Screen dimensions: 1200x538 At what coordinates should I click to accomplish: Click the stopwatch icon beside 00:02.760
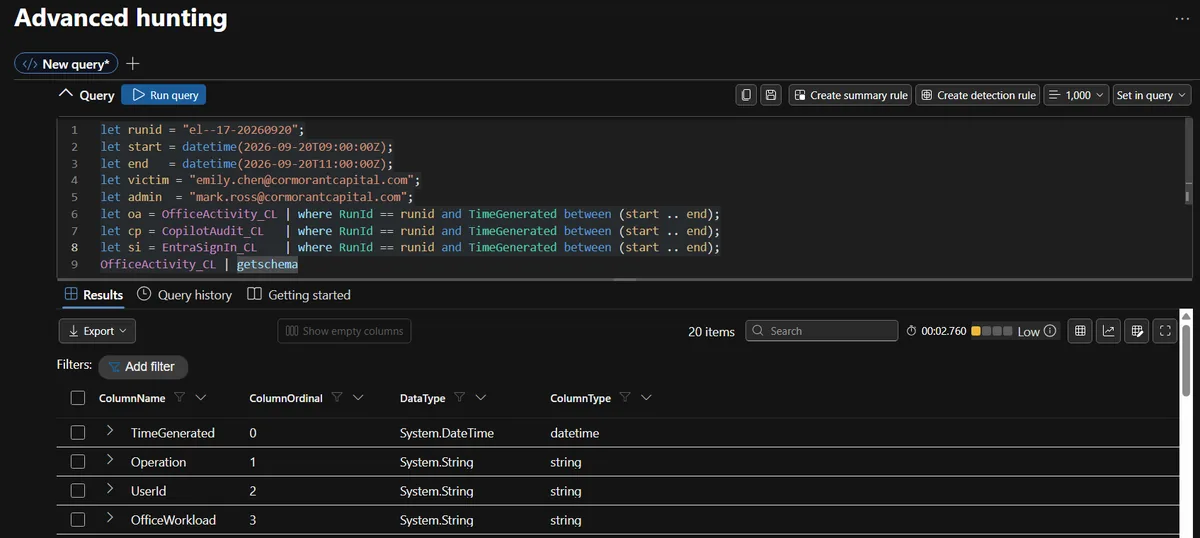[911, 331]
